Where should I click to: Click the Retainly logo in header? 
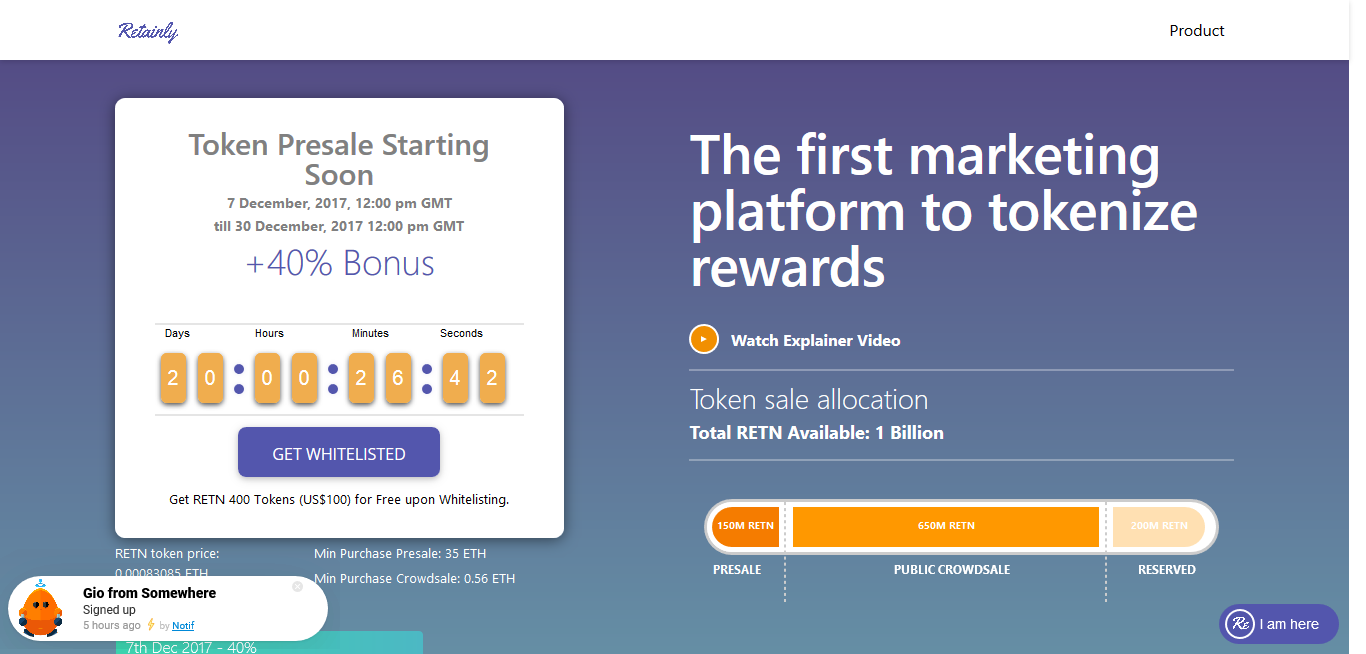click(x=148, y=31)
